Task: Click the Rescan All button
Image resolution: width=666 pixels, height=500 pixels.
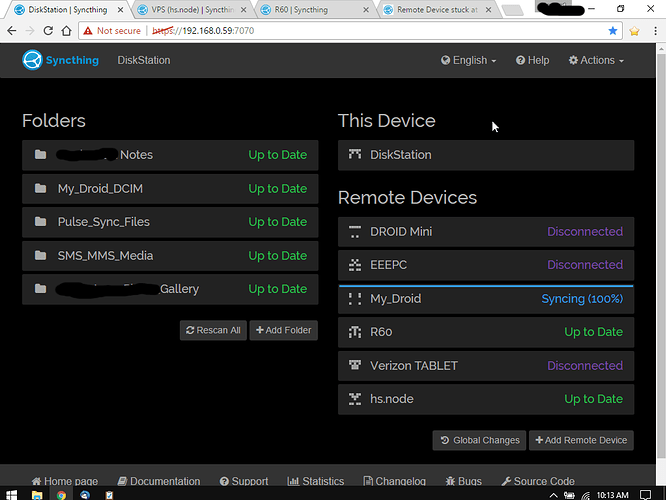Action: 213,331
